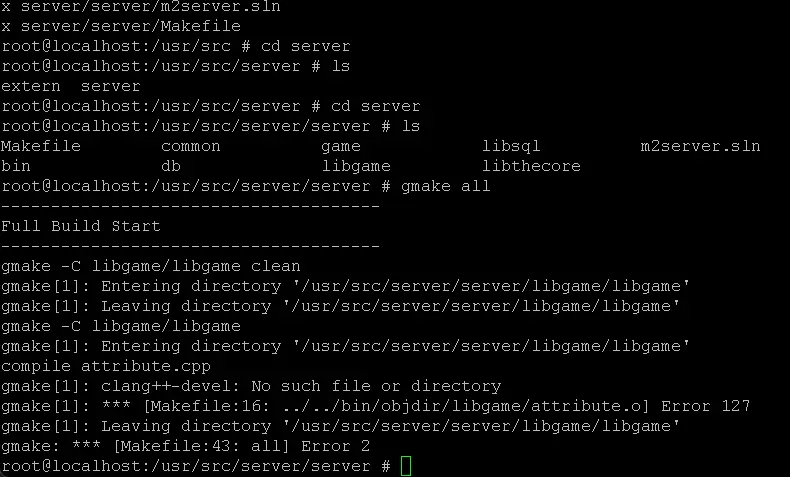The width and height of the screenshot is (790, 477).
Task: Click the 'gmake: *** [Makefile:43: all] Error 2' line
Action: (x=185, y=446)
